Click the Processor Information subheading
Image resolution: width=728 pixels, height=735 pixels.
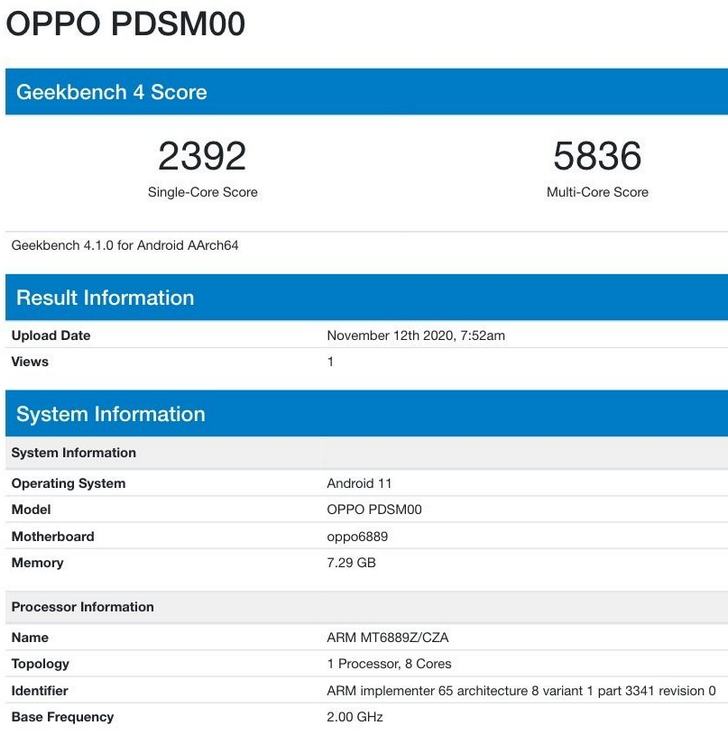tap(83, 607)
